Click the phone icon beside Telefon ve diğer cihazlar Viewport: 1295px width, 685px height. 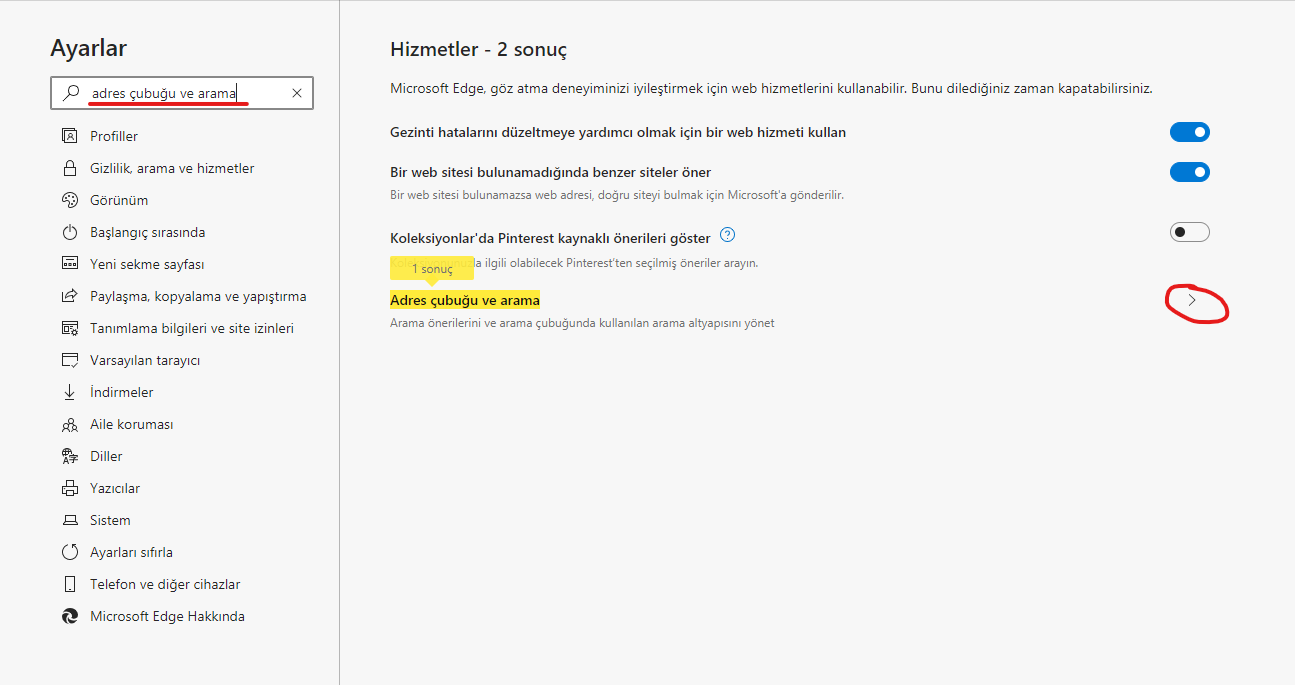70,584
